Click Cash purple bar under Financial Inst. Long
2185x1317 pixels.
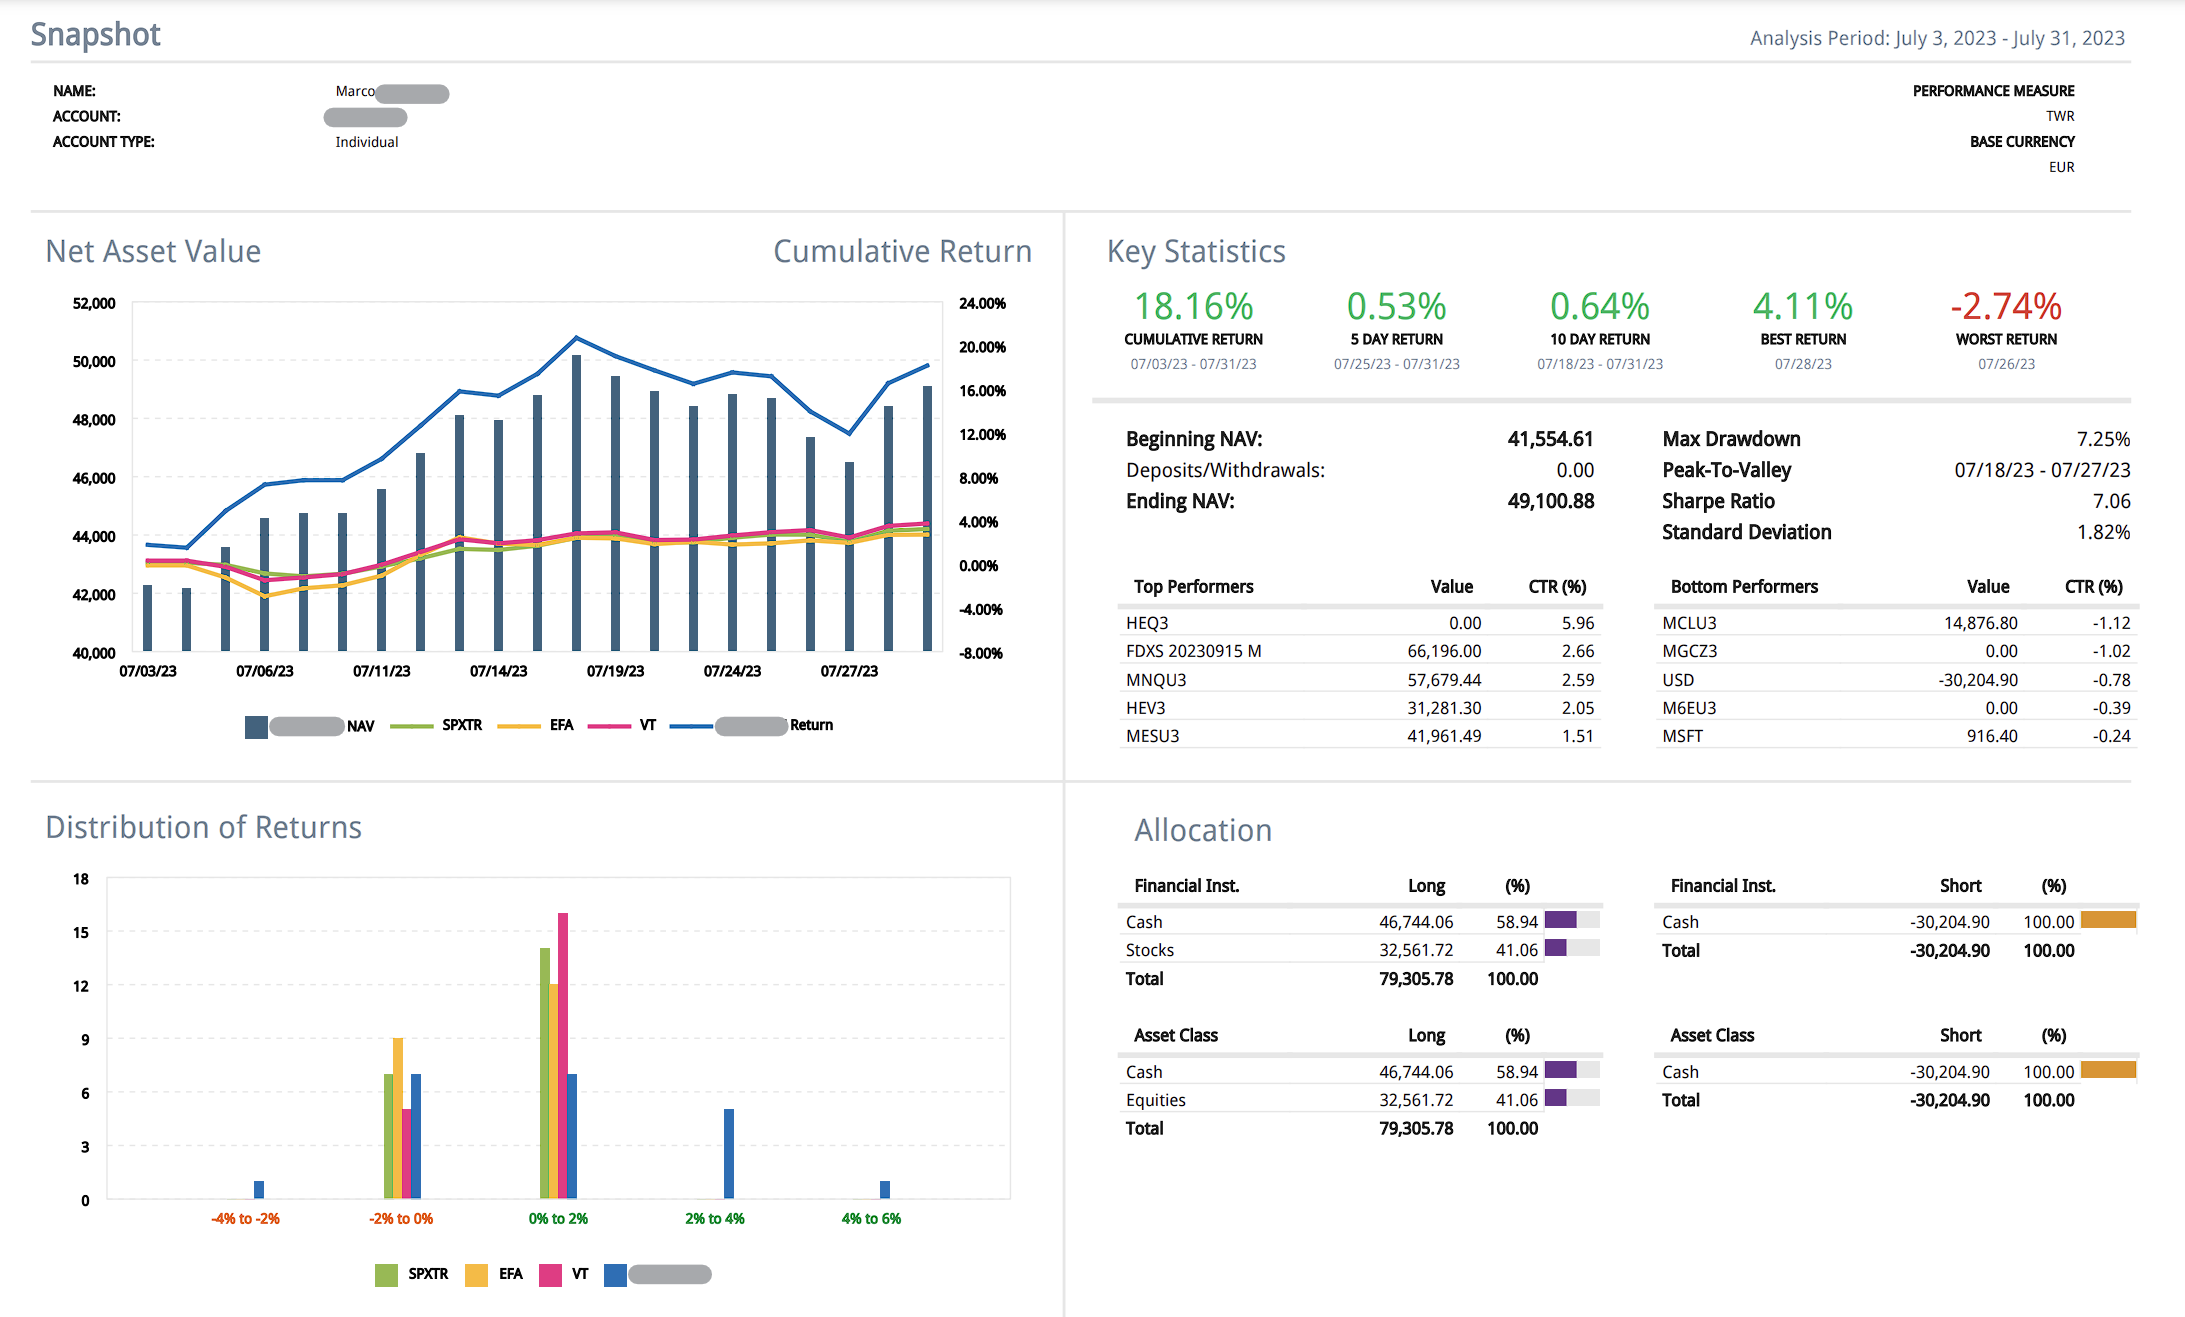1560,920
